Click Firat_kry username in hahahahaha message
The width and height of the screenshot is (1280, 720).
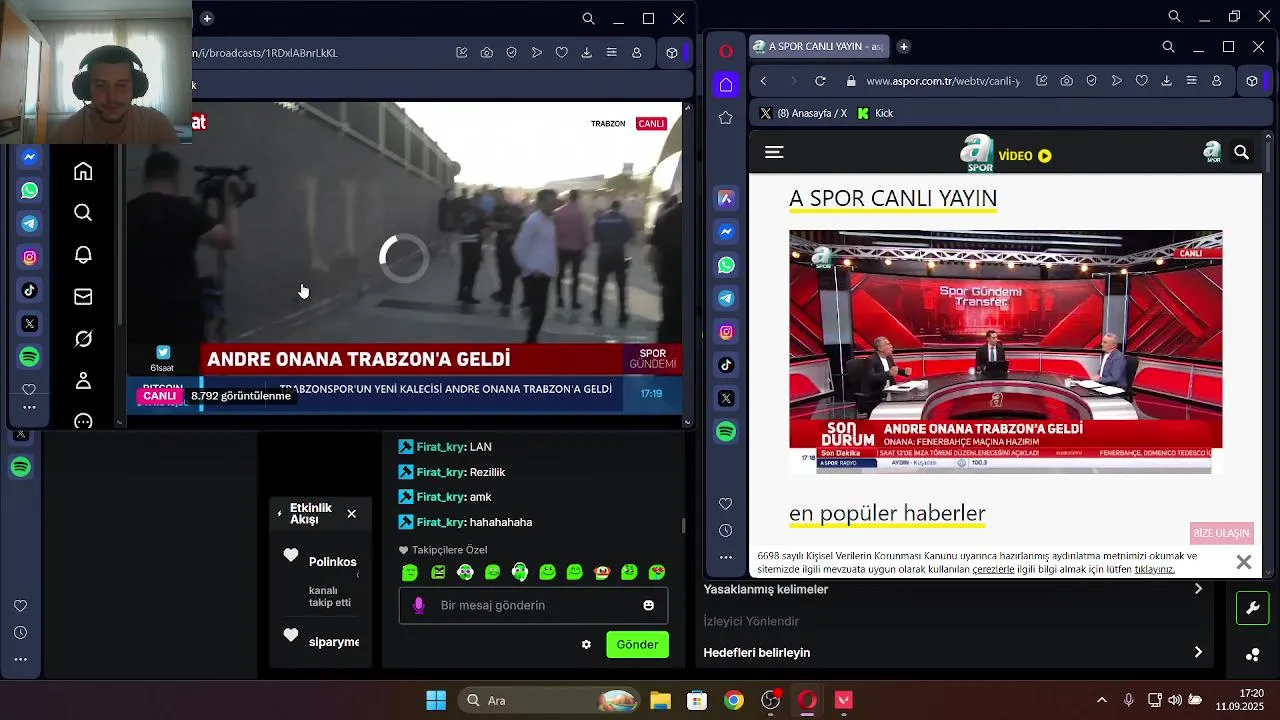point(441,522)
